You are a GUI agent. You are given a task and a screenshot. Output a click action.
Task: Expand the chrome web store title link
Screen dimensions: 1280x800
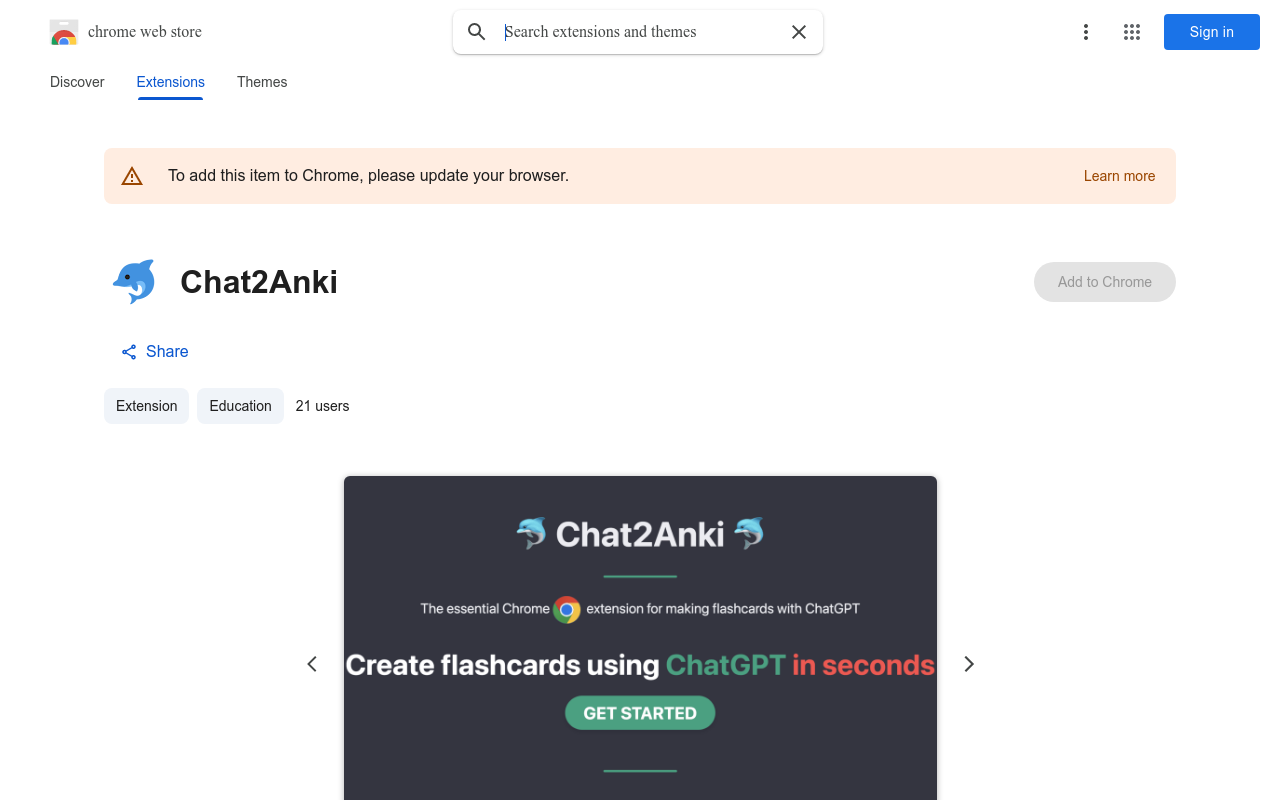coord(145,32)
